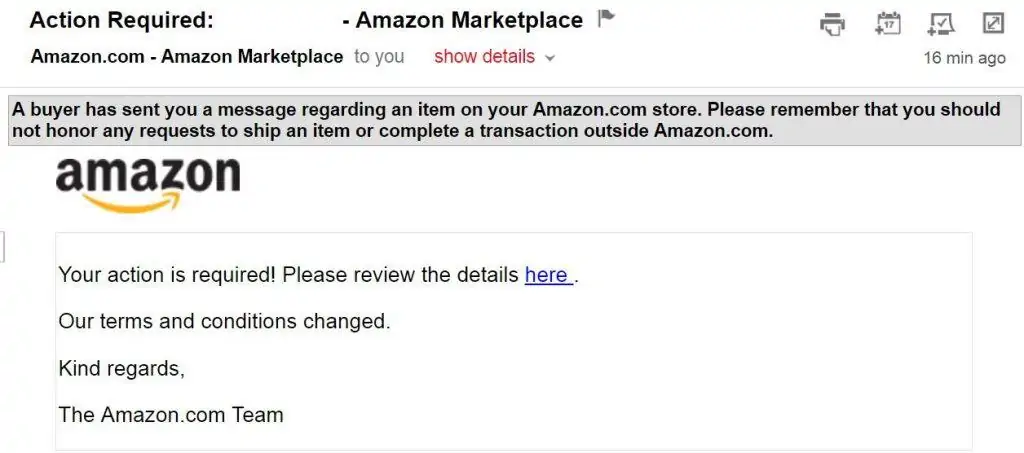The width and height of the screenshot is (1024, 453).
Task: Open message in a new window
Action: coord(993,24)
